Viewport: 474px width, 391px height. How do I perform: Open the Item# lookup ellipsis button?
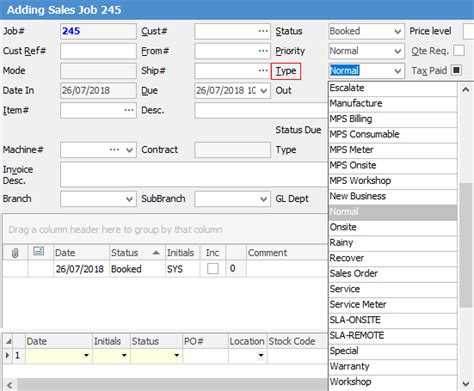click(129, 110)
